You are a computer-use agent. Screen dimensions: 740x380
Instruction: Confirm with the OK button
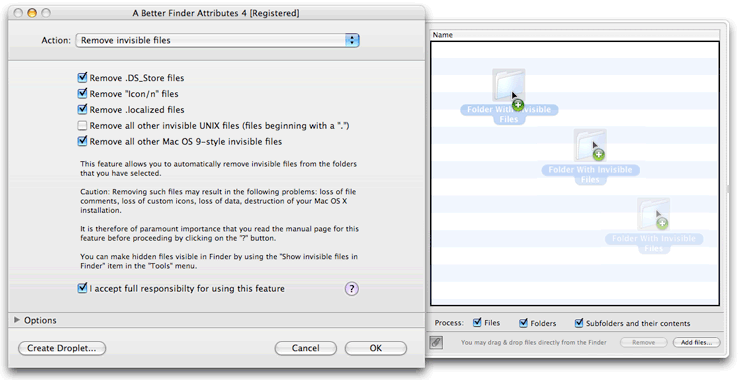[x=376, y=348]
